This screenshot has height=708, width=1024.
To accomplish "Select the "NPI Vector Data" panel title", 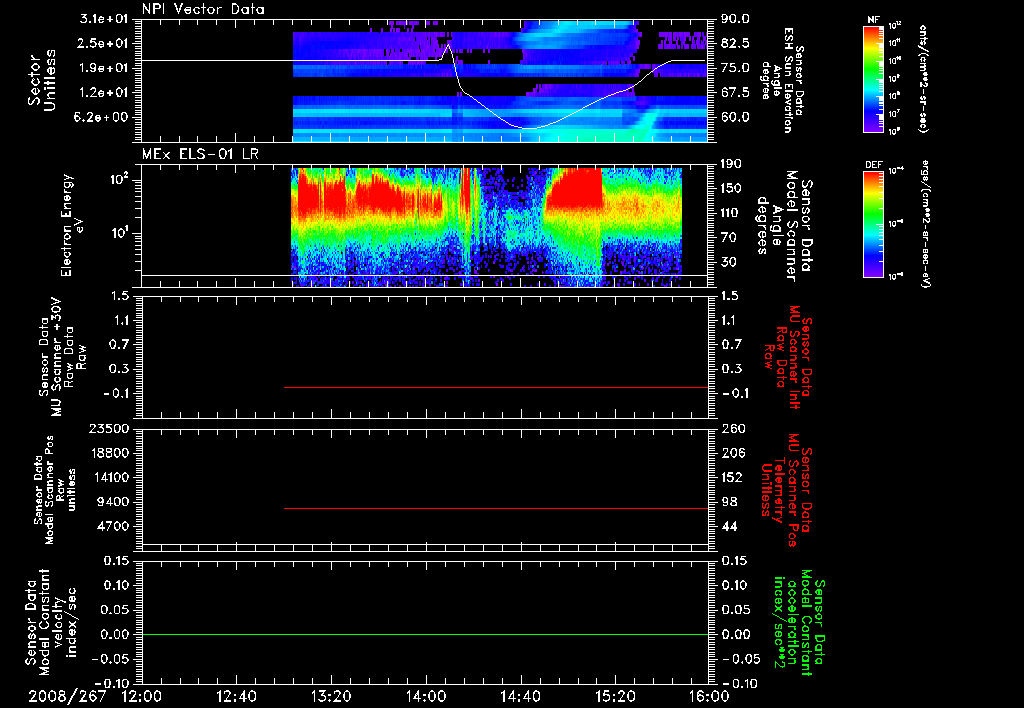I will point(203,9).
